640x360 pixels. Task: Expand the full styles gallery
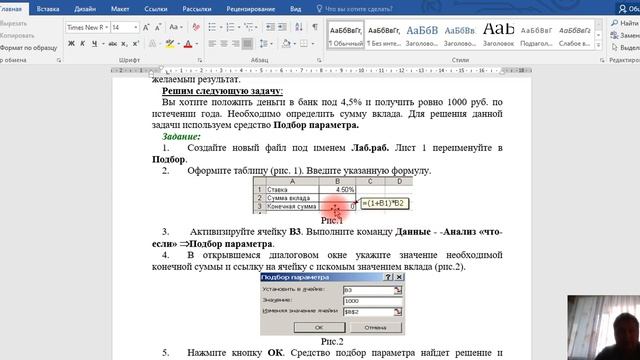(598, 45)
